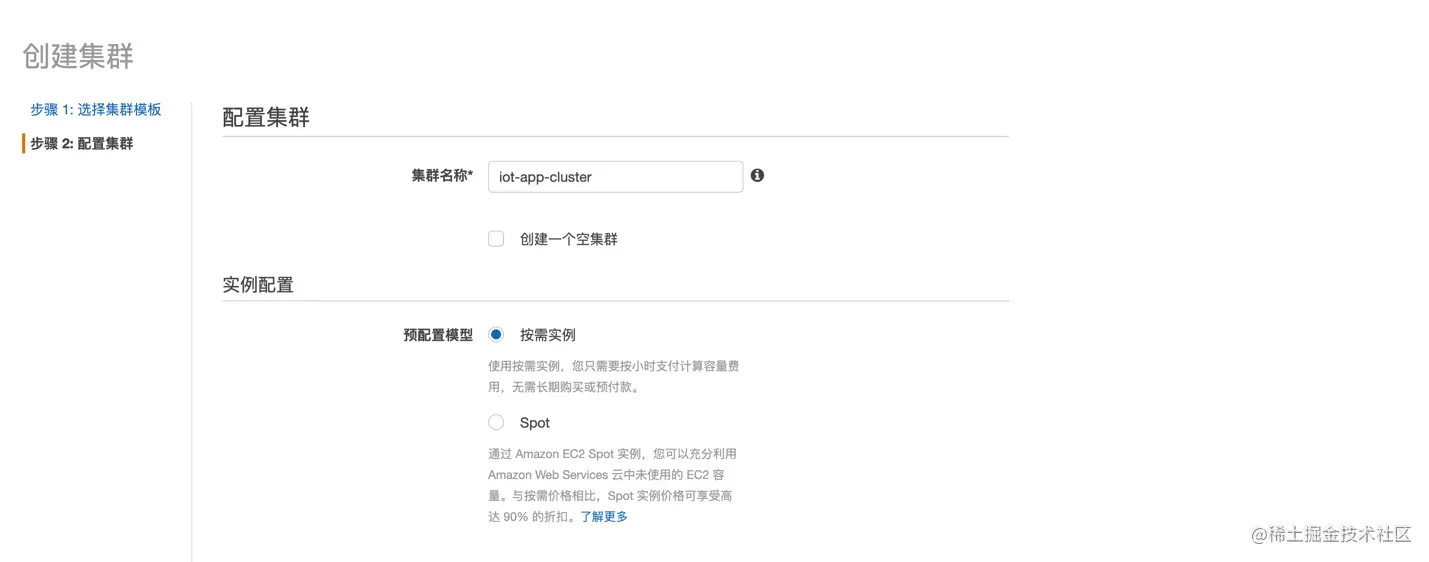This screenshot has height=562, width=1429.
Task: Click the 配置集群 section heading
Action: [x=266, y=118]
